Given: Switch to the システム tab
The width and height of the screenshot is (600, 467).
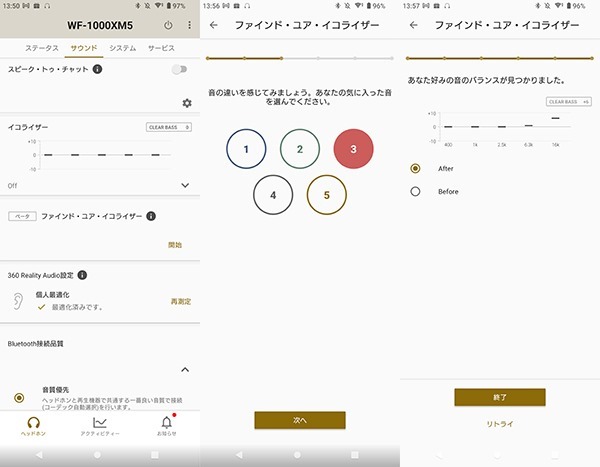Looking at the screenshot, I should (x=122, y=48).
